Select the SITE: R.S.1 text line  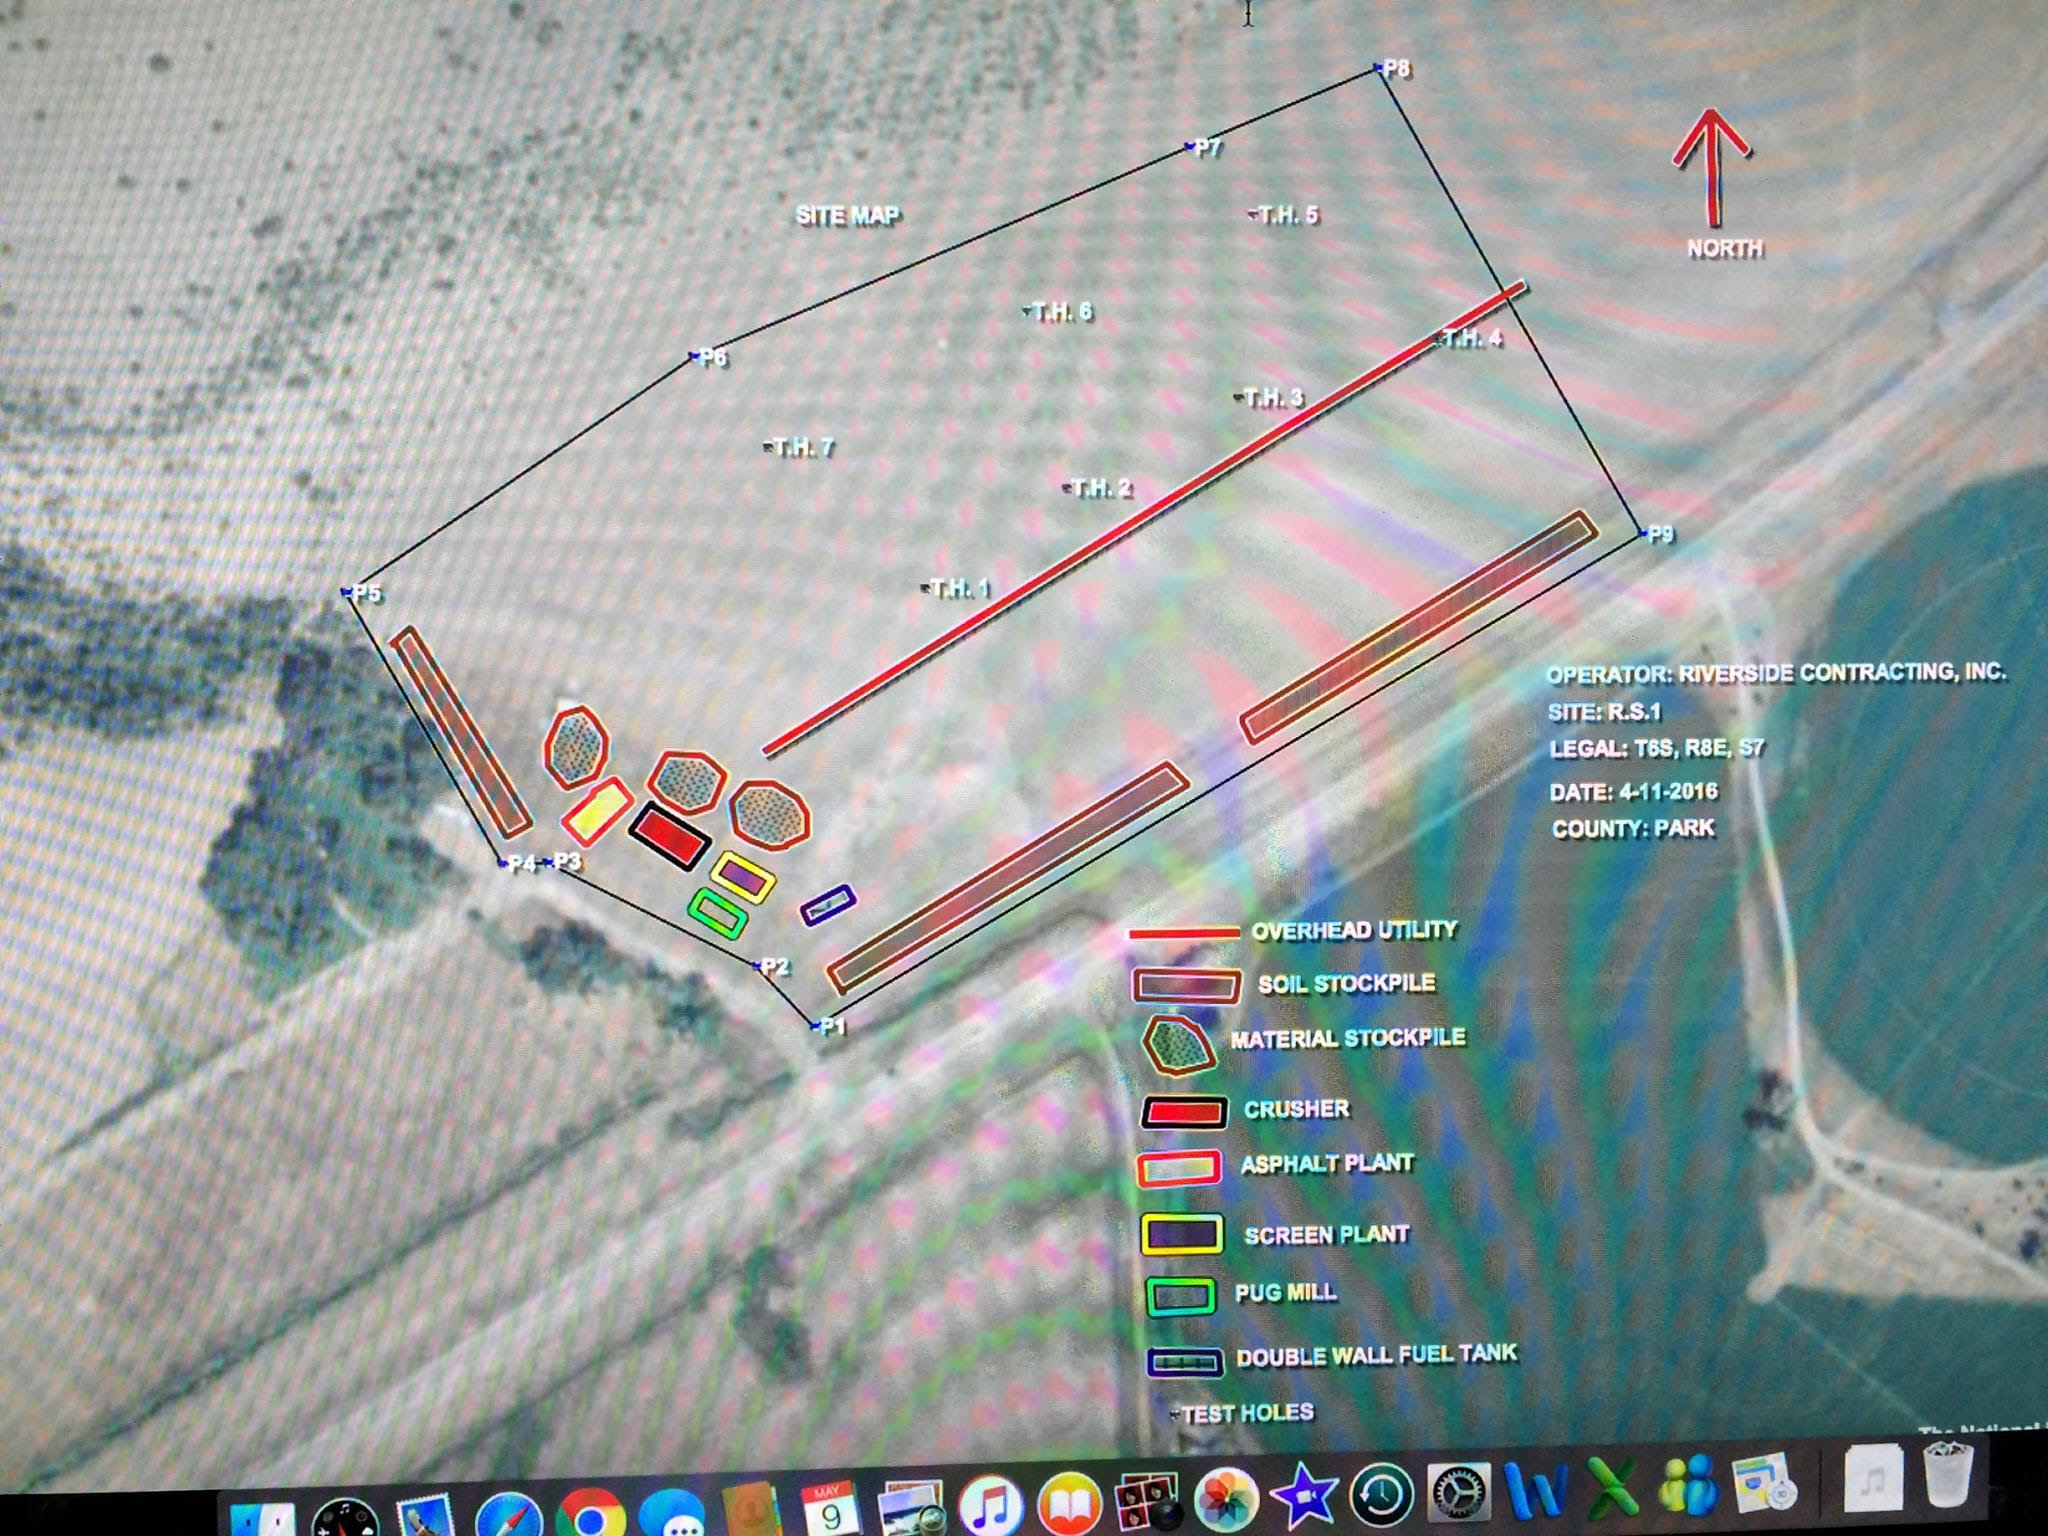(x=1605, y=713)
